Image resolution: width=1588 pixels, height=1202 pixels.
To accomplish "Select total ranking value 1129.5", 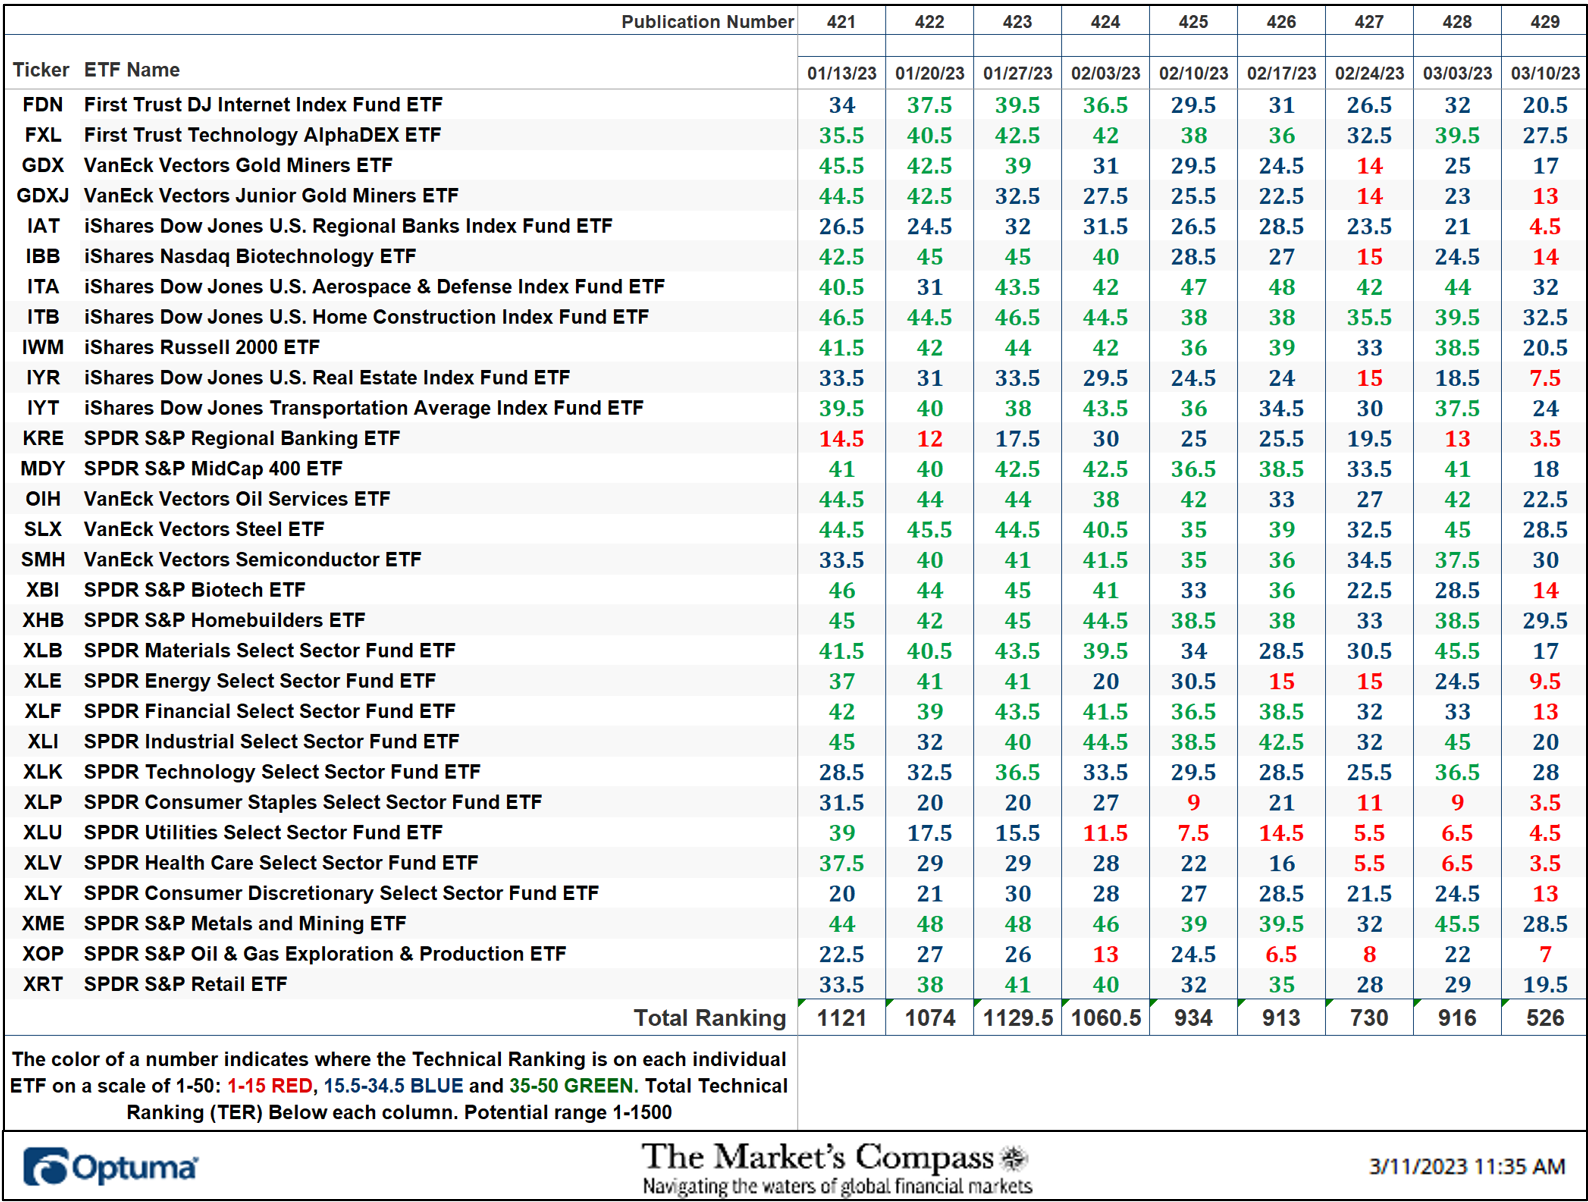I will click(x=1017, y=1018).
